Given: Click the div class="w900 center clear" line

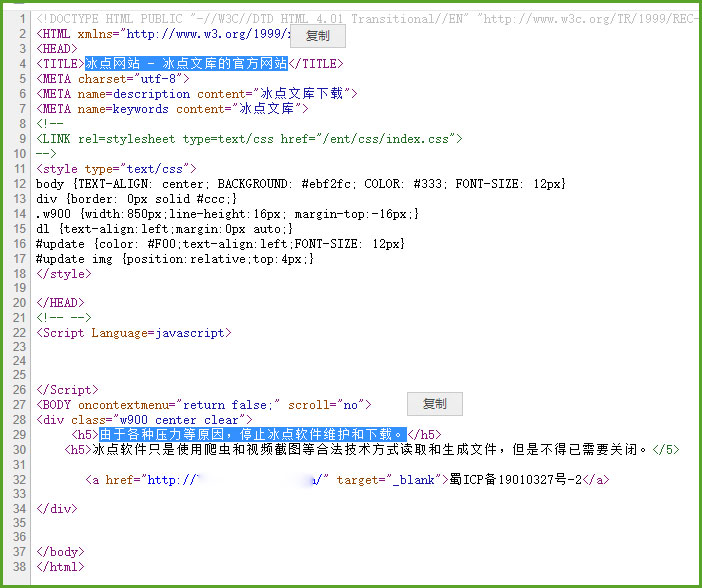Looking at the screenshot, I should click(x=144, y=420).
